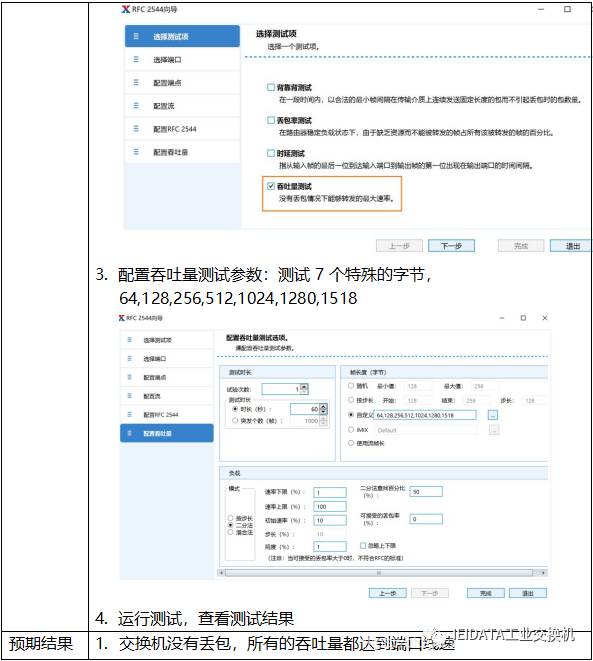593x661 pixels.
Task: Increase the 试验次数 spinner value
Action: tap(304, 386)
